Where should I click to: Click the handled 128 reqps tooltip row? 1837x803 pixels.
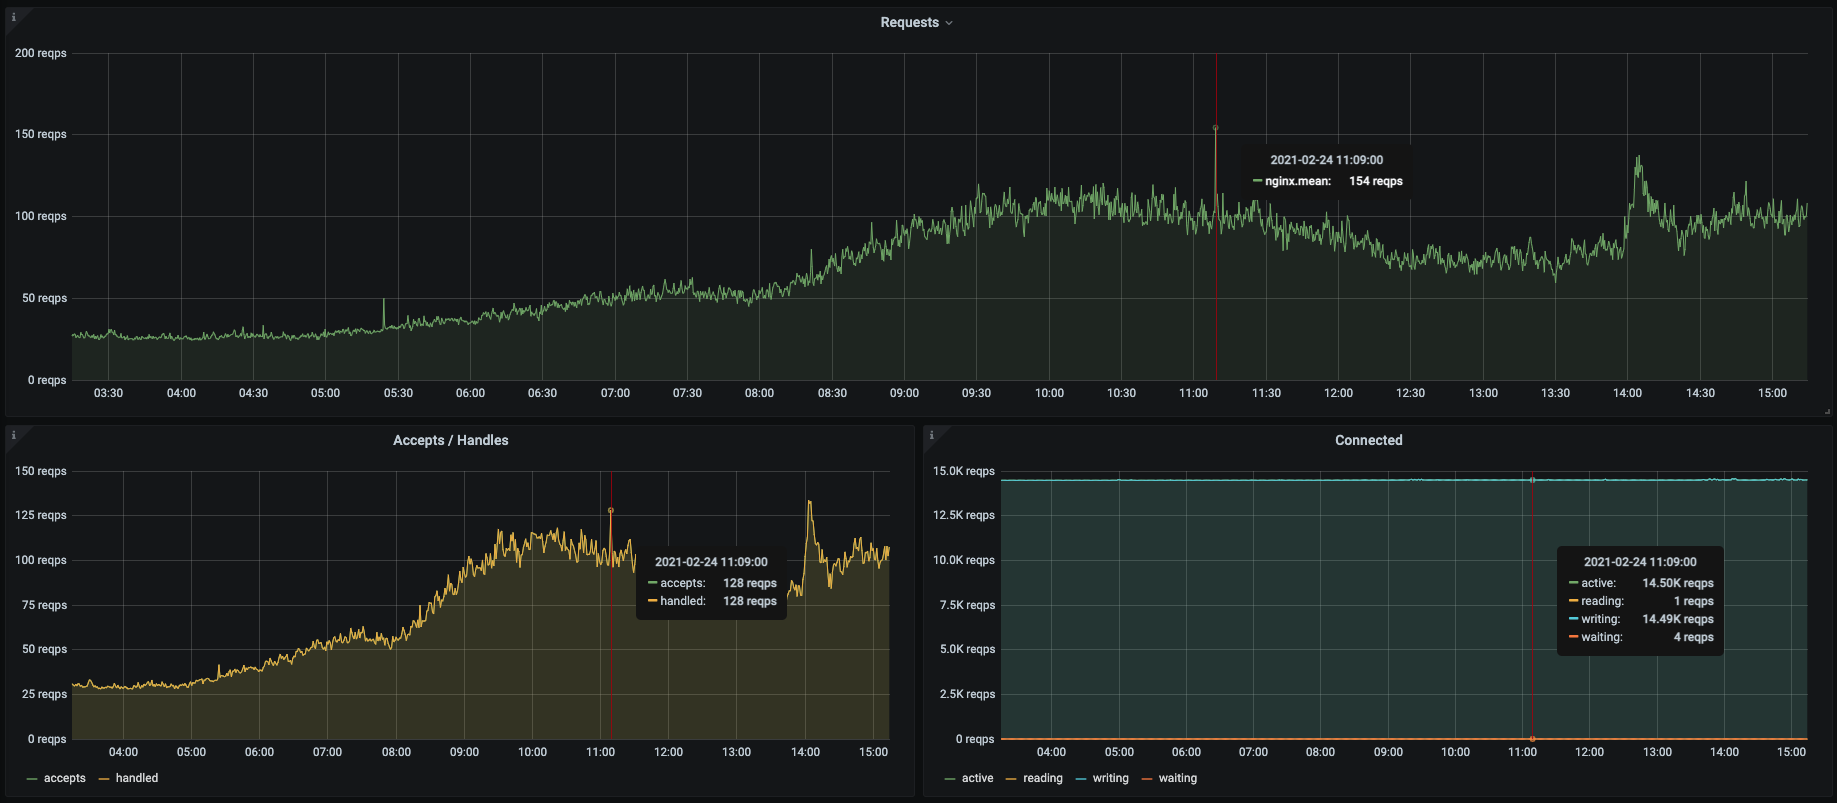tap(712, 601)
